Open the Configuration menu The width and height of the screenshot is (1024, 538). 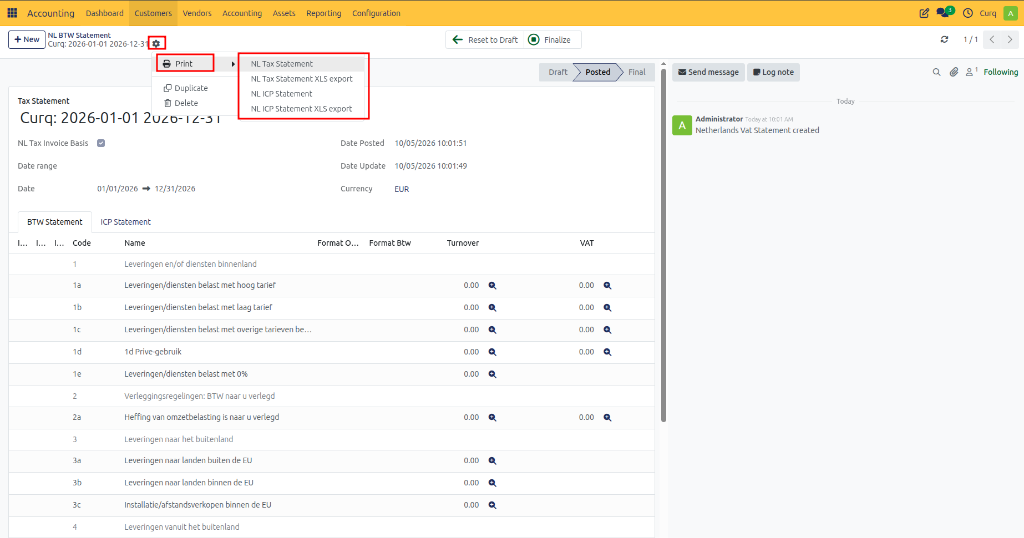[376, 13]
